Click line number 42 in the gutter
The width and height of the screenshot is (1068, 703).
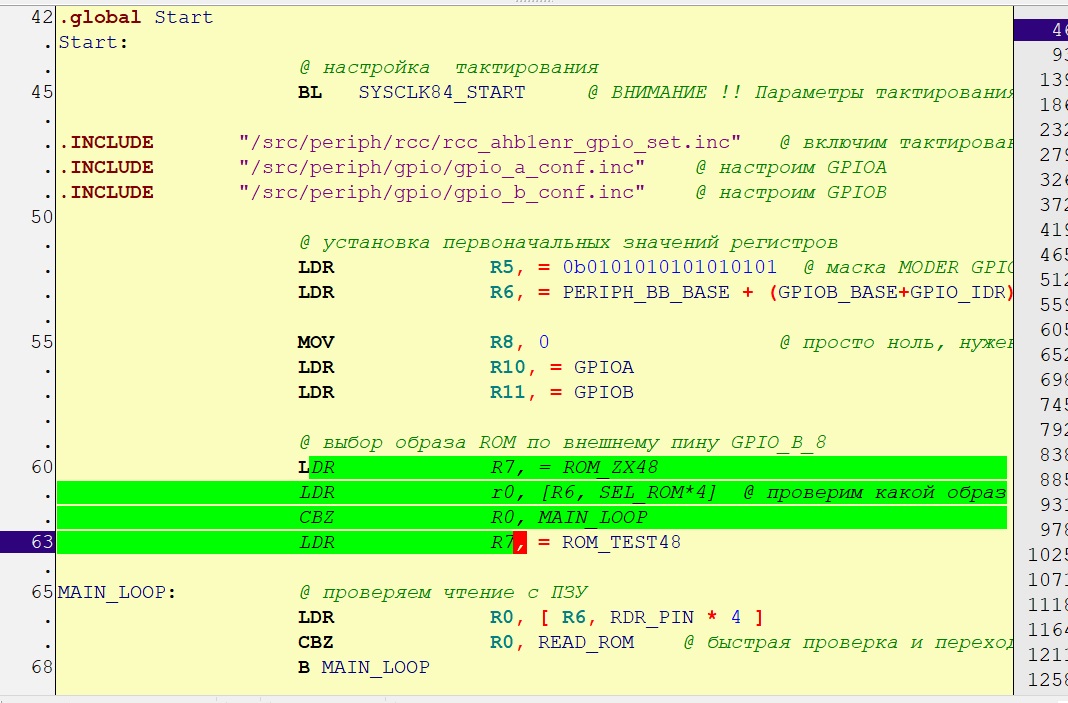[41, 17]
